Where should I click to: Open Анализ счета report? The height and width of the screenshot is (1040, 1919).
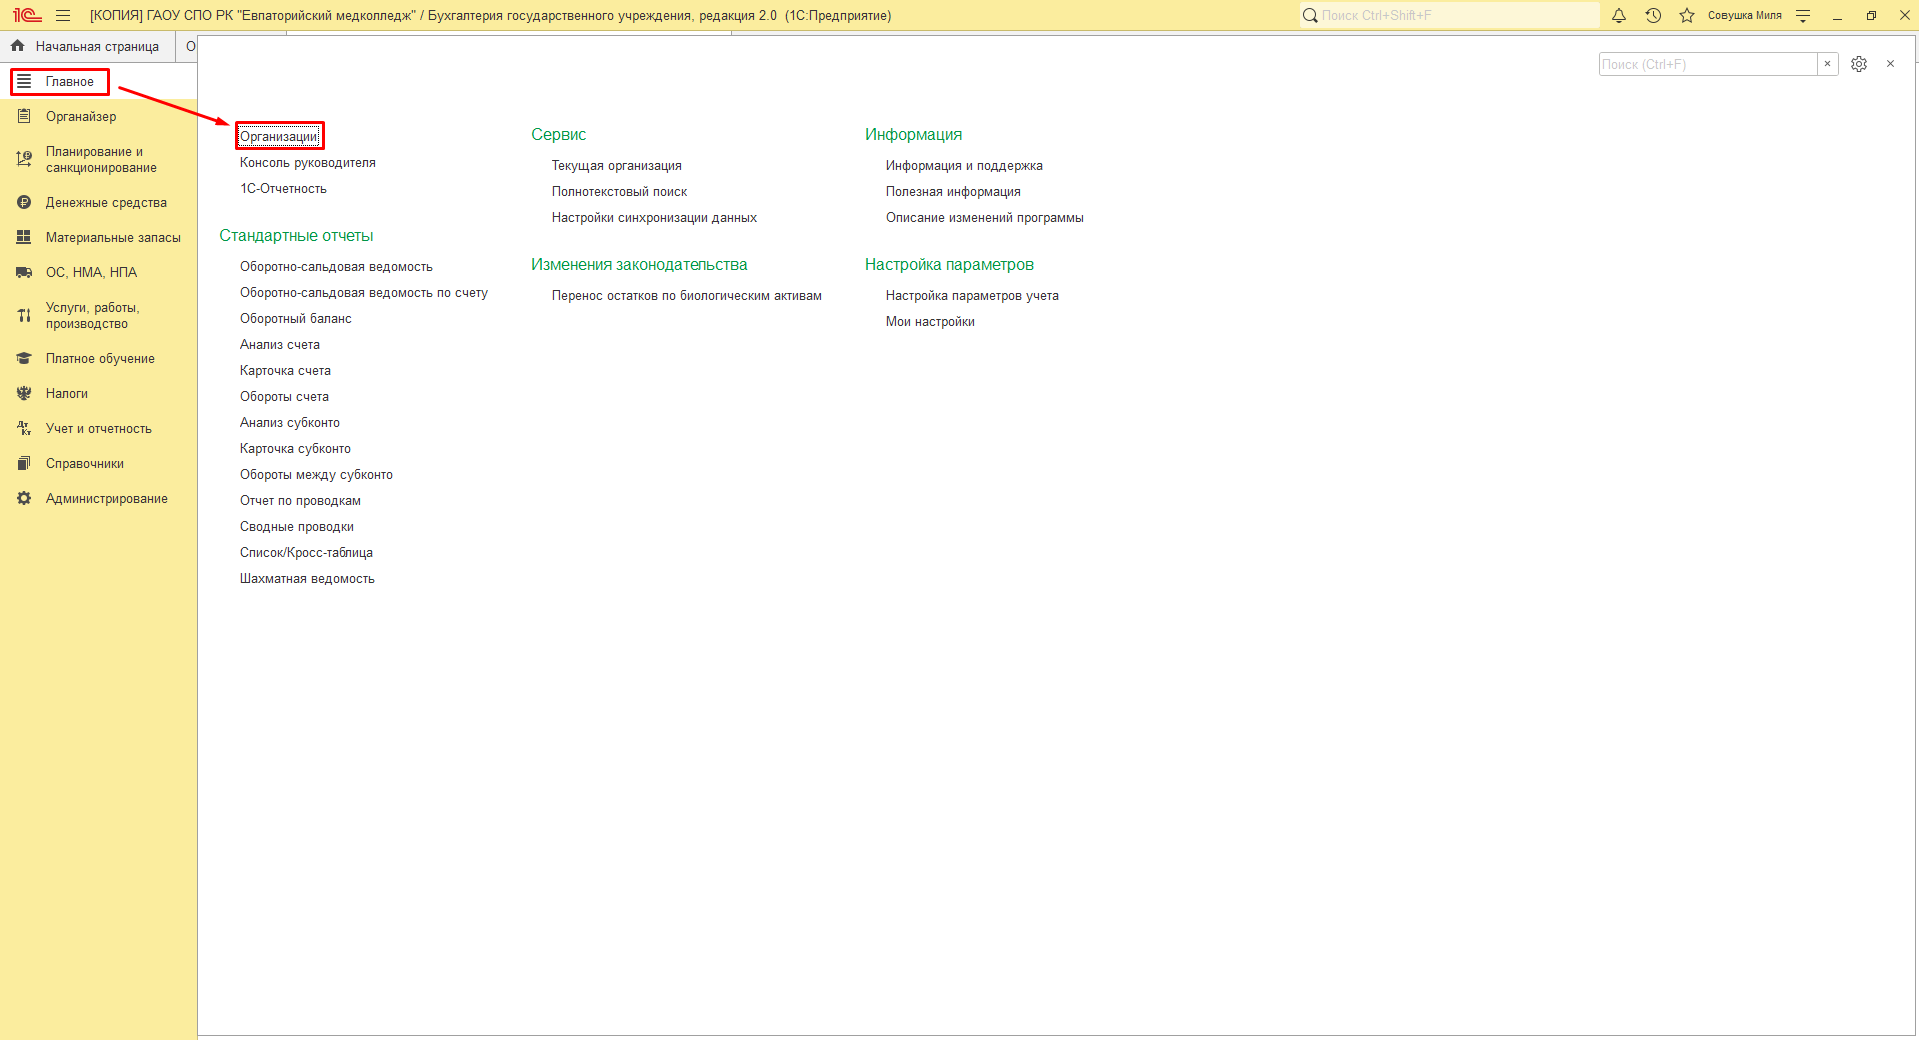[x=280, y=345]
